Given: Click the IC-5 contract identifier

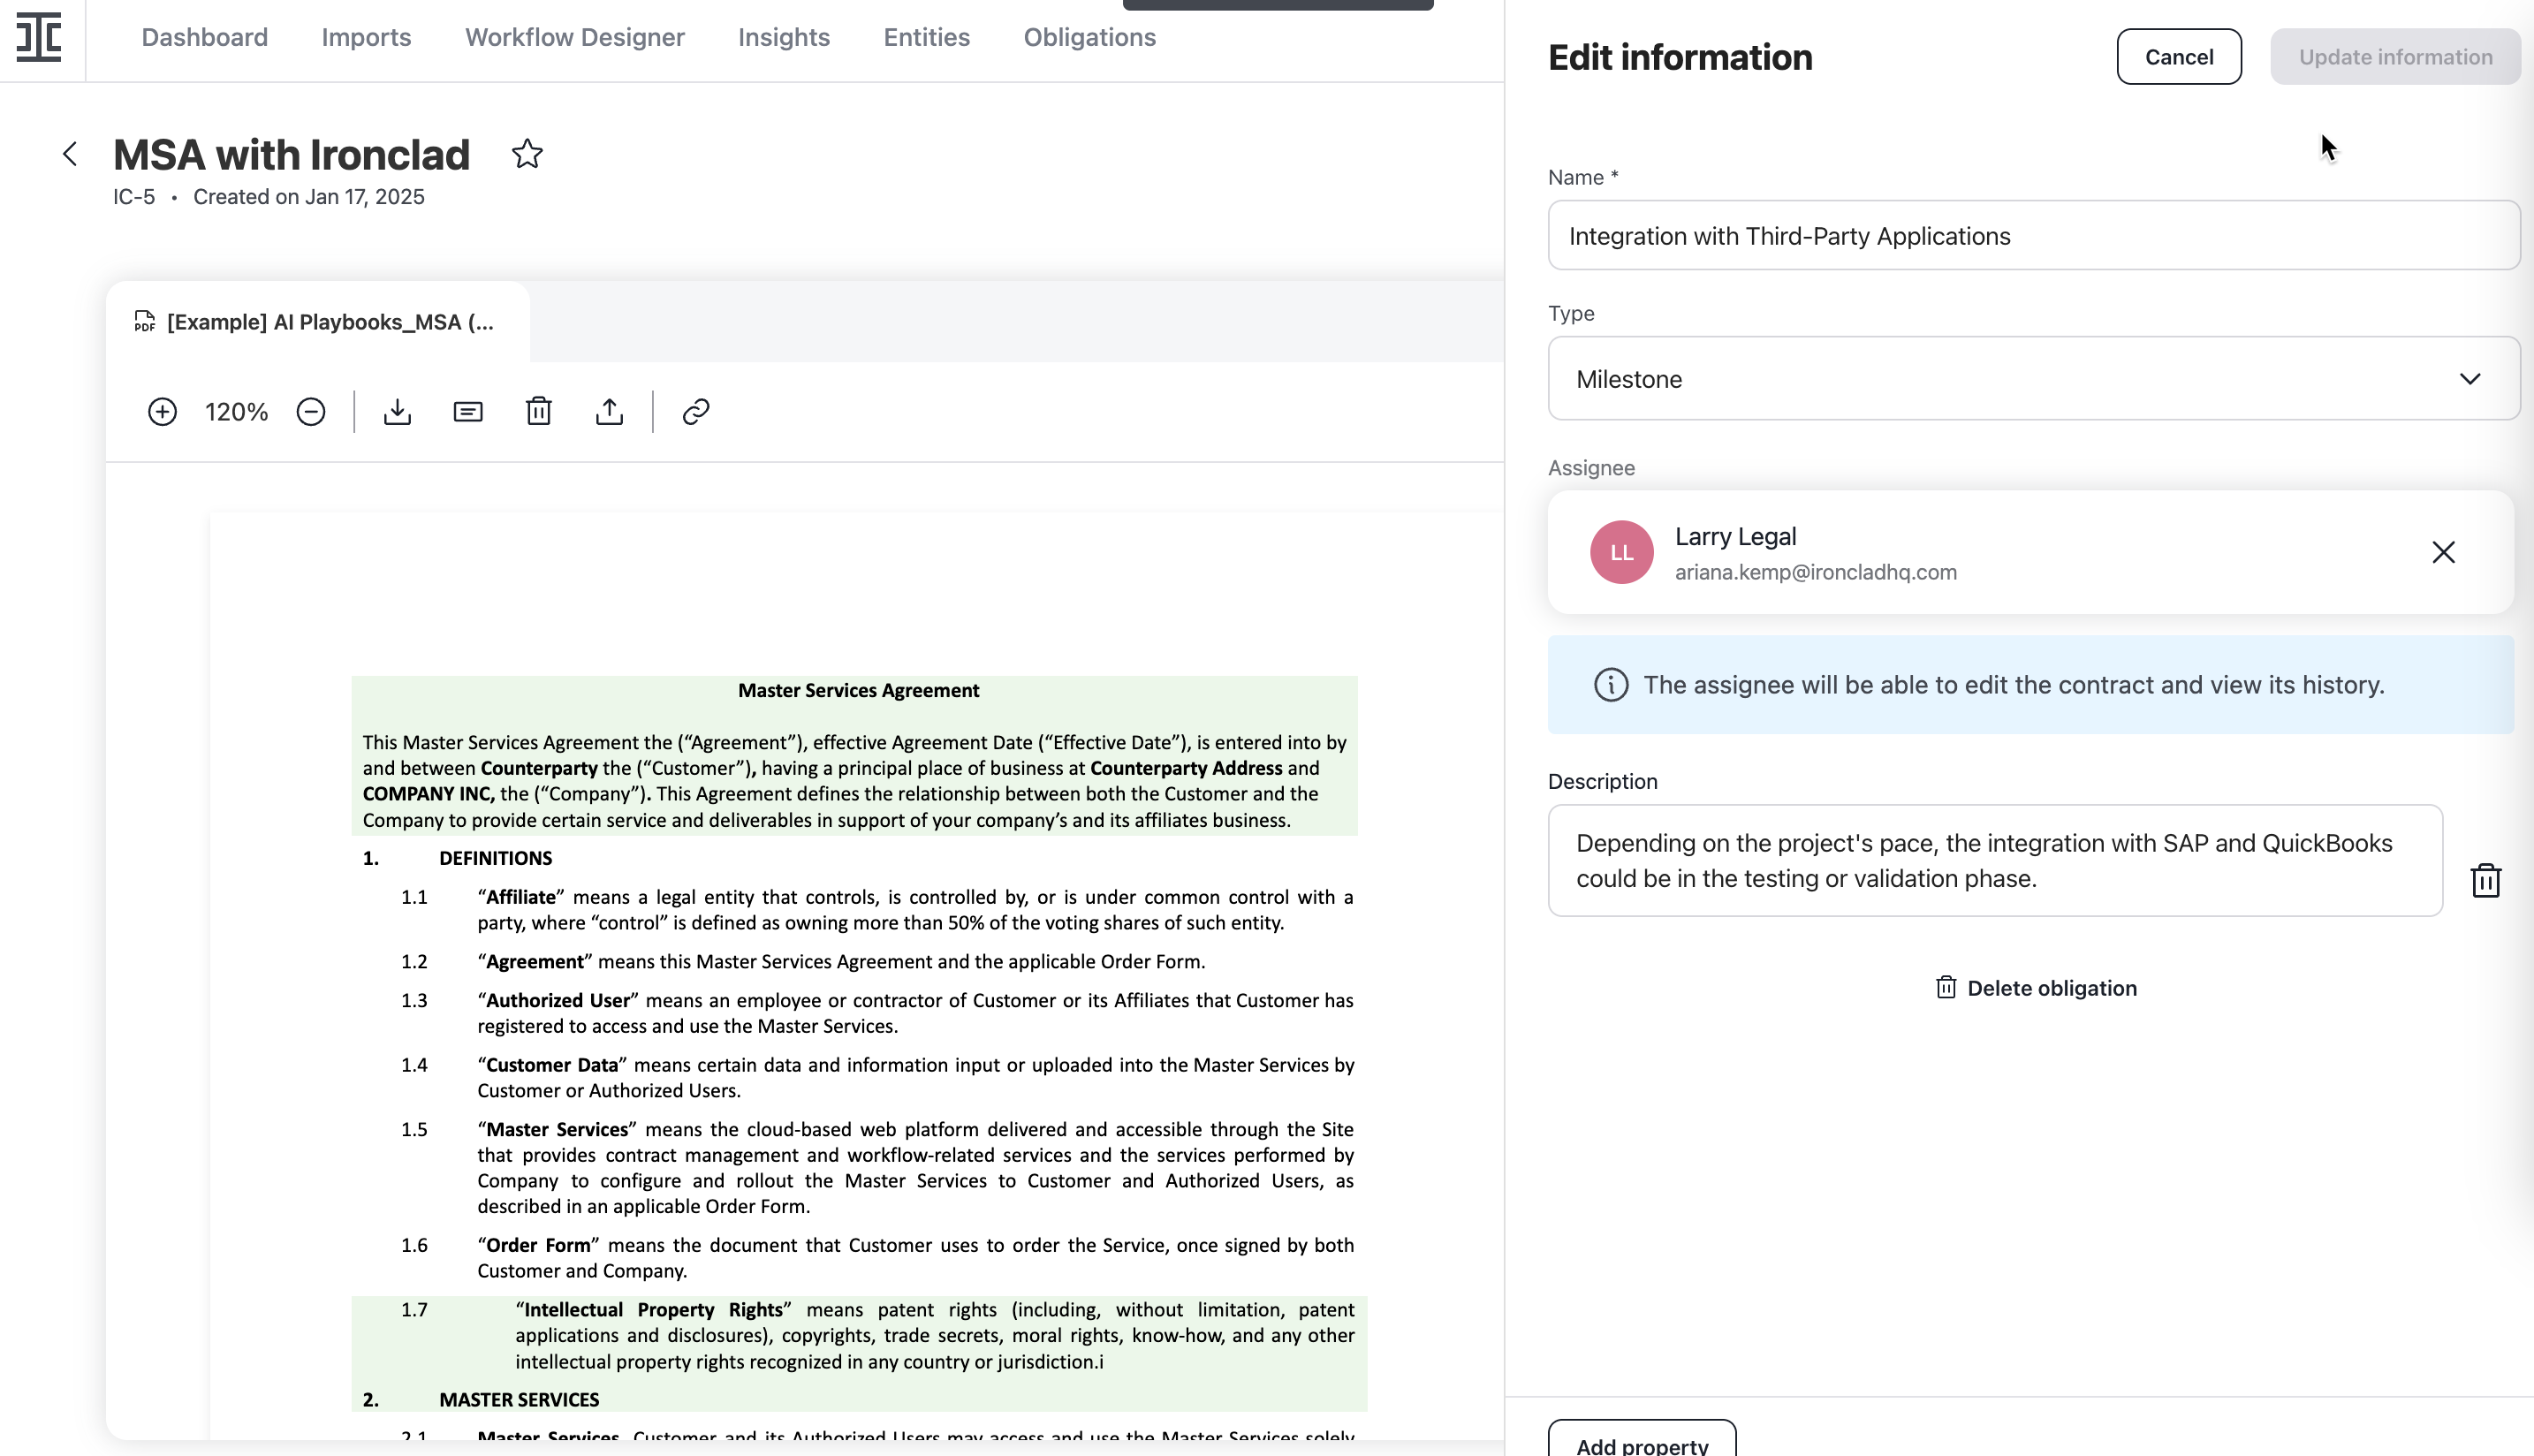Looking at the screenshot, I should (x=134, y=197).
